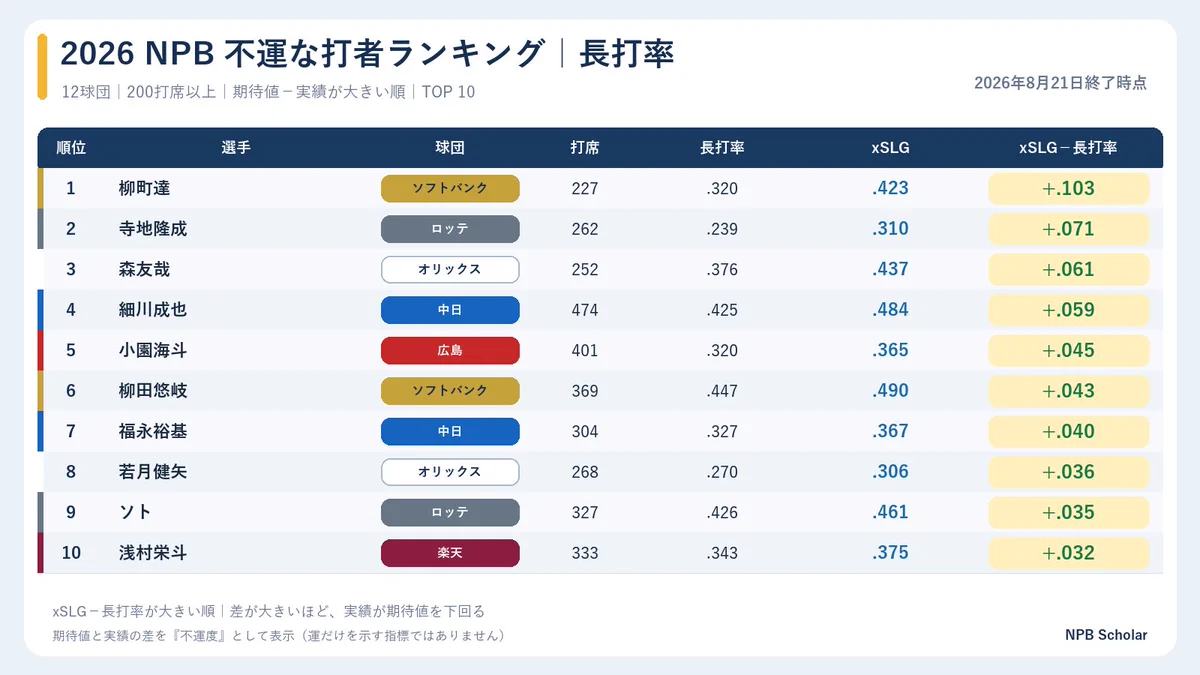This screenshot has height=675, width=1200.
Task: Click the 2026年8月21日終了時点 date label
Action: 1060,83
